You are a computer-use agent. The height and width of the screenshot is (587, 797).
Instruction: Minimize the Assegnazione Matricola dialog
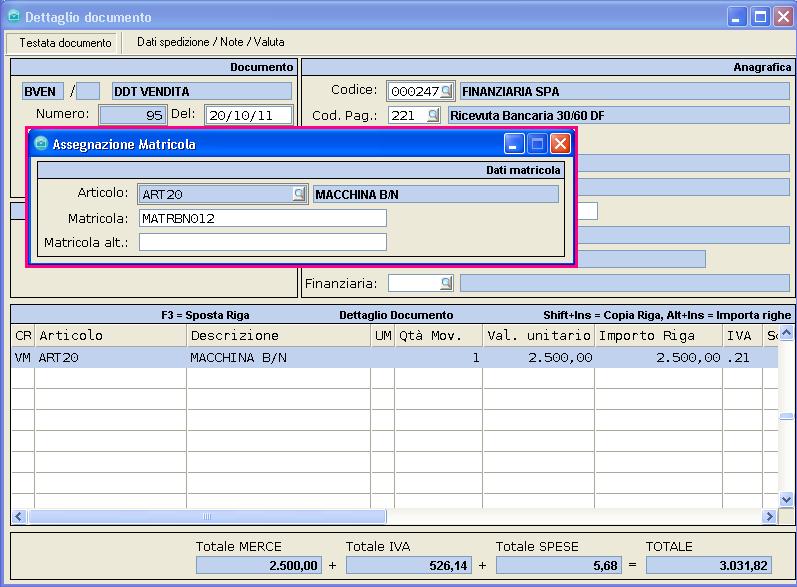[513, 144]
